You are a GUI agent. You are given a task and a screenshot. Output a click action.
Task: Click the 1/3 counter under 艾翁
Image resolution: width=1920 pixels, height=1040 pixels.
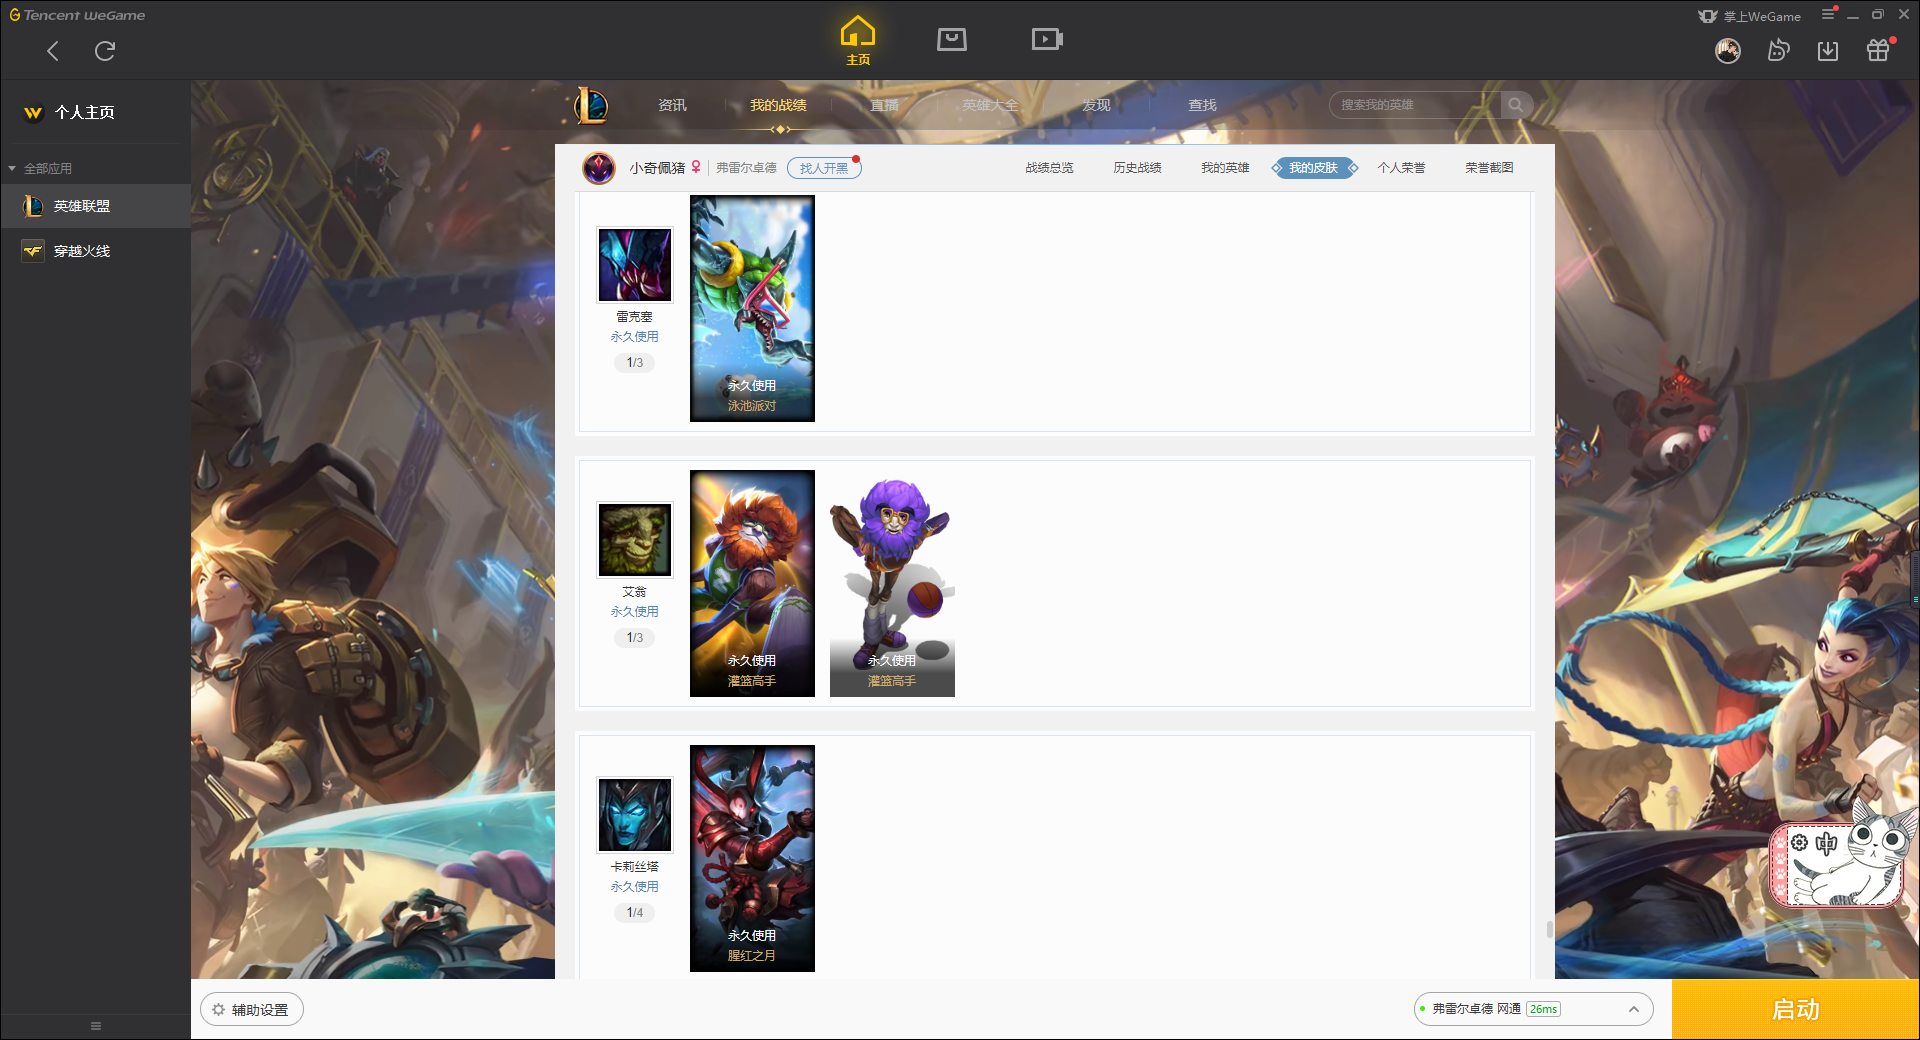click(x=635, y=638)
